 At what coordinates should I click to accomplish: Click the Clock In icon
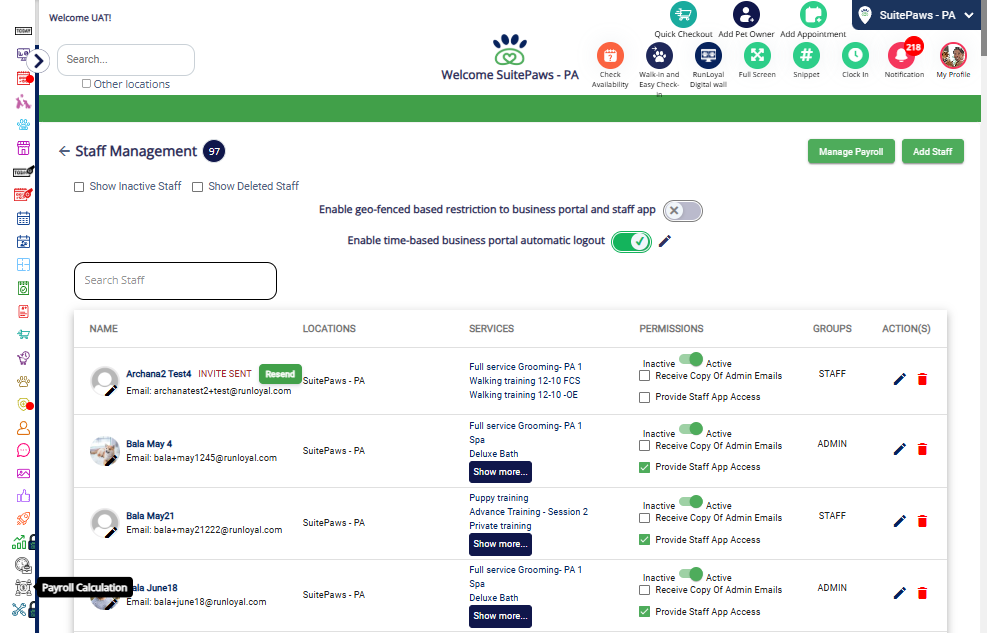tap(855, 56)
